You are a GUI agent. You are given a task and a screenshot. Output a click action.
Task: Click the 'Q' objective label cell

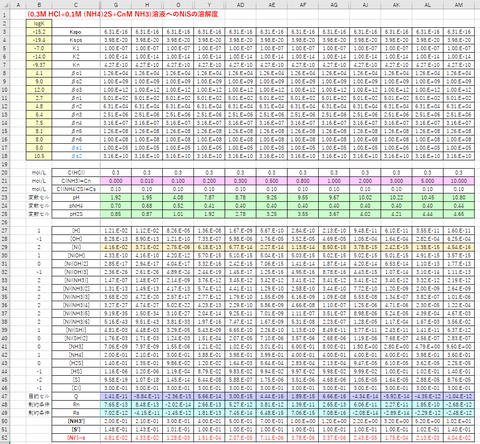click(x=76, y=396)
